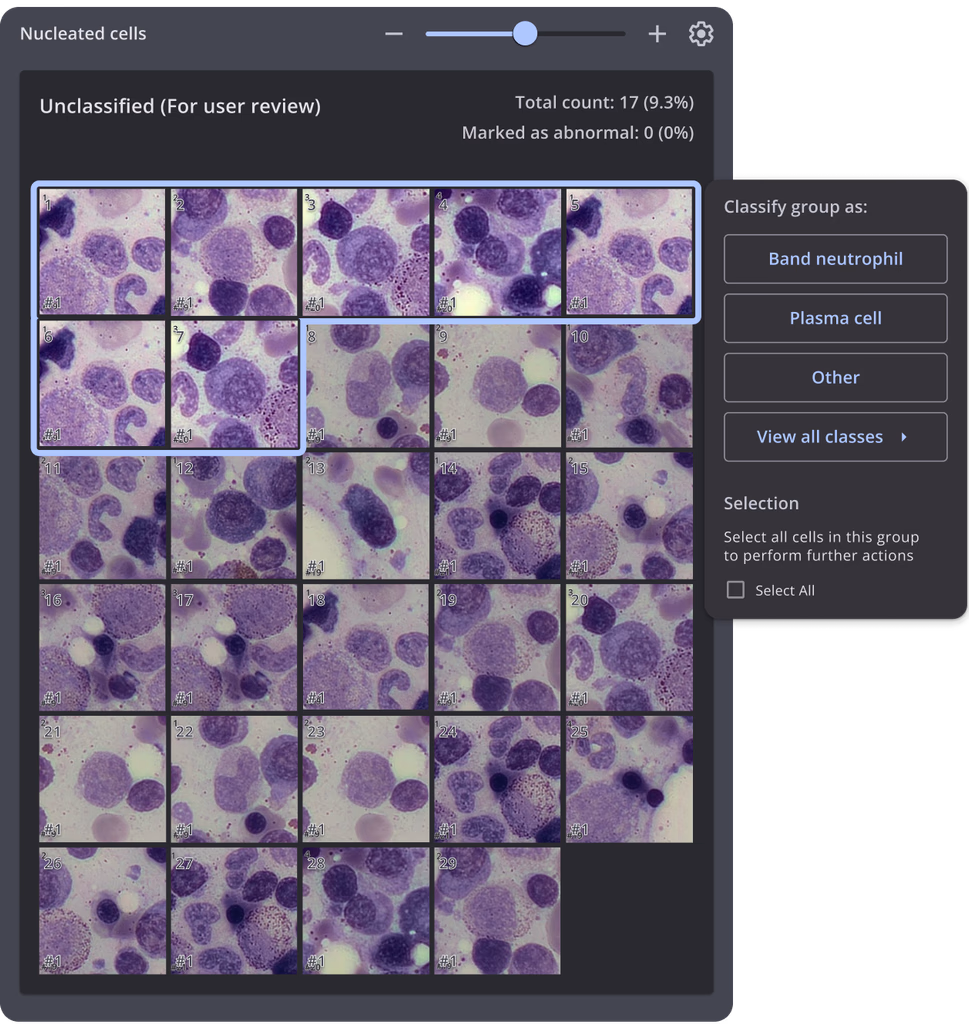Select cell thumbnail number 12

[234, 517]
